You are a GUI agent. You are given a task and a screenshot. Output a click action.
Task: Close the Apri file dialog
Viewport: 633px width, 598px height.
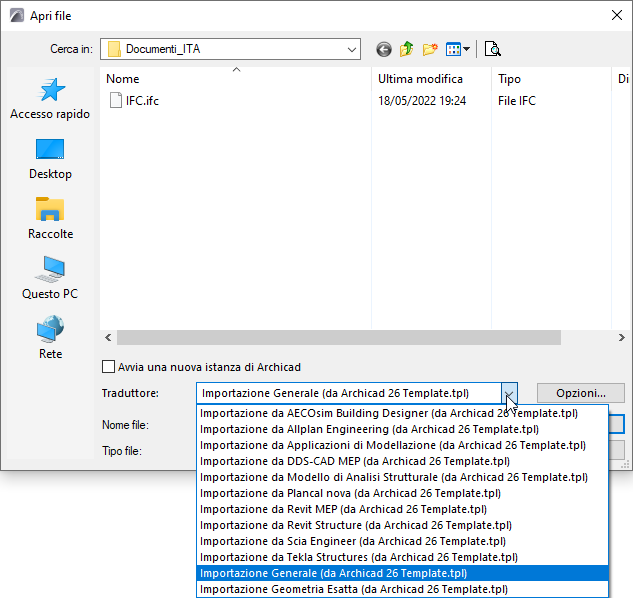point(616,15)
